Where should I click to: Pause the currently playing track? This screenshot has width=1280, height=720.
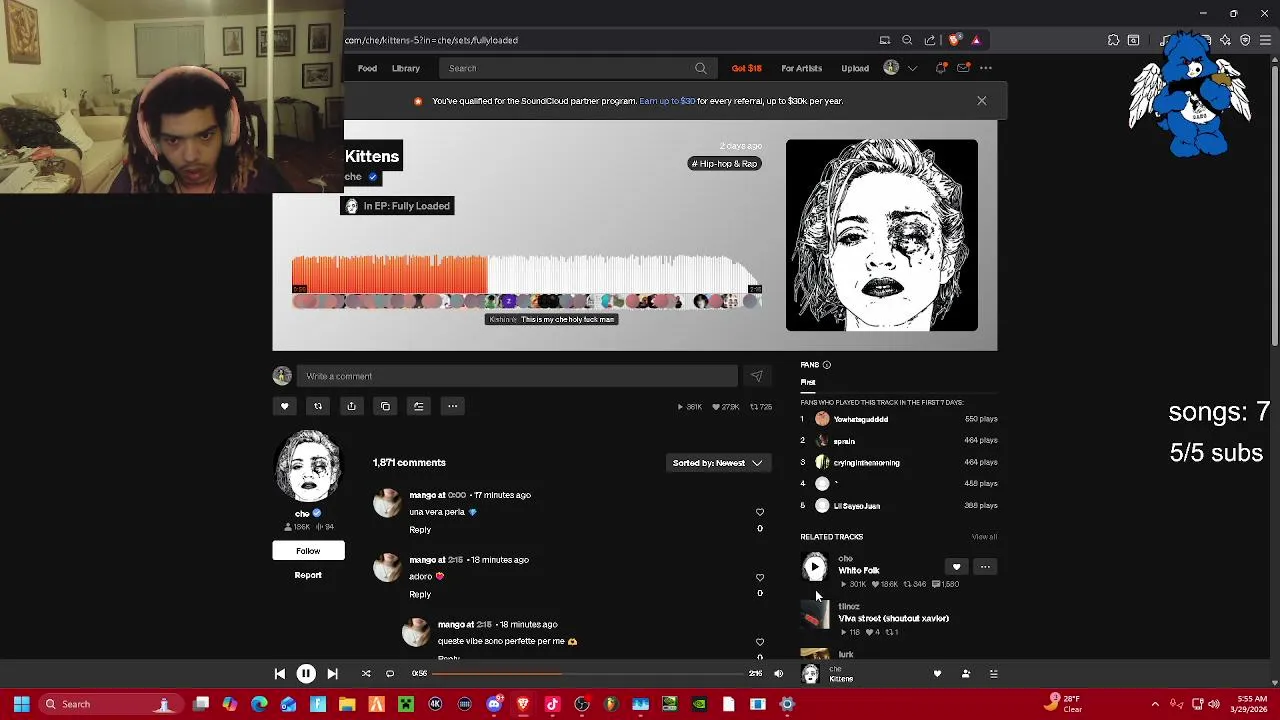click(306, 674)
